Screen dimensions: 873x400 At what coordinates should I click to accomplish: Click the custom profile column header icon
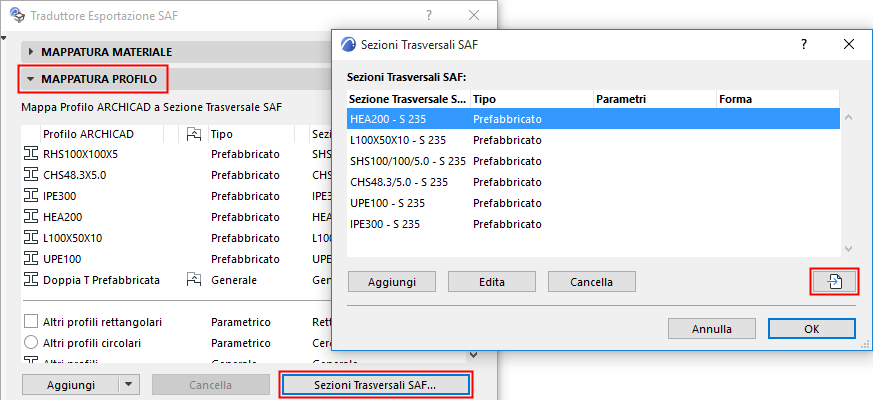[193, 134]
